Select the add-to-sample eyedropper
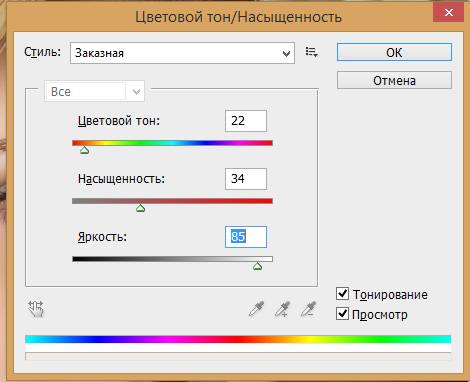 pyautogui.click(x=282, y=309)
